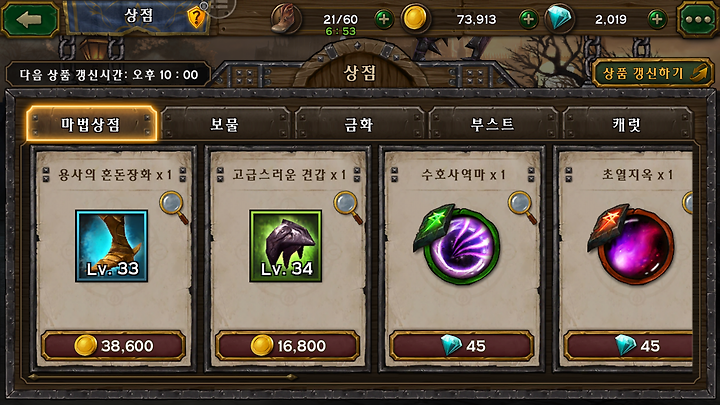Buy boots for 38,600 gold
The width and height of the screenshot is (720, 405).
[x=113, y=345]
